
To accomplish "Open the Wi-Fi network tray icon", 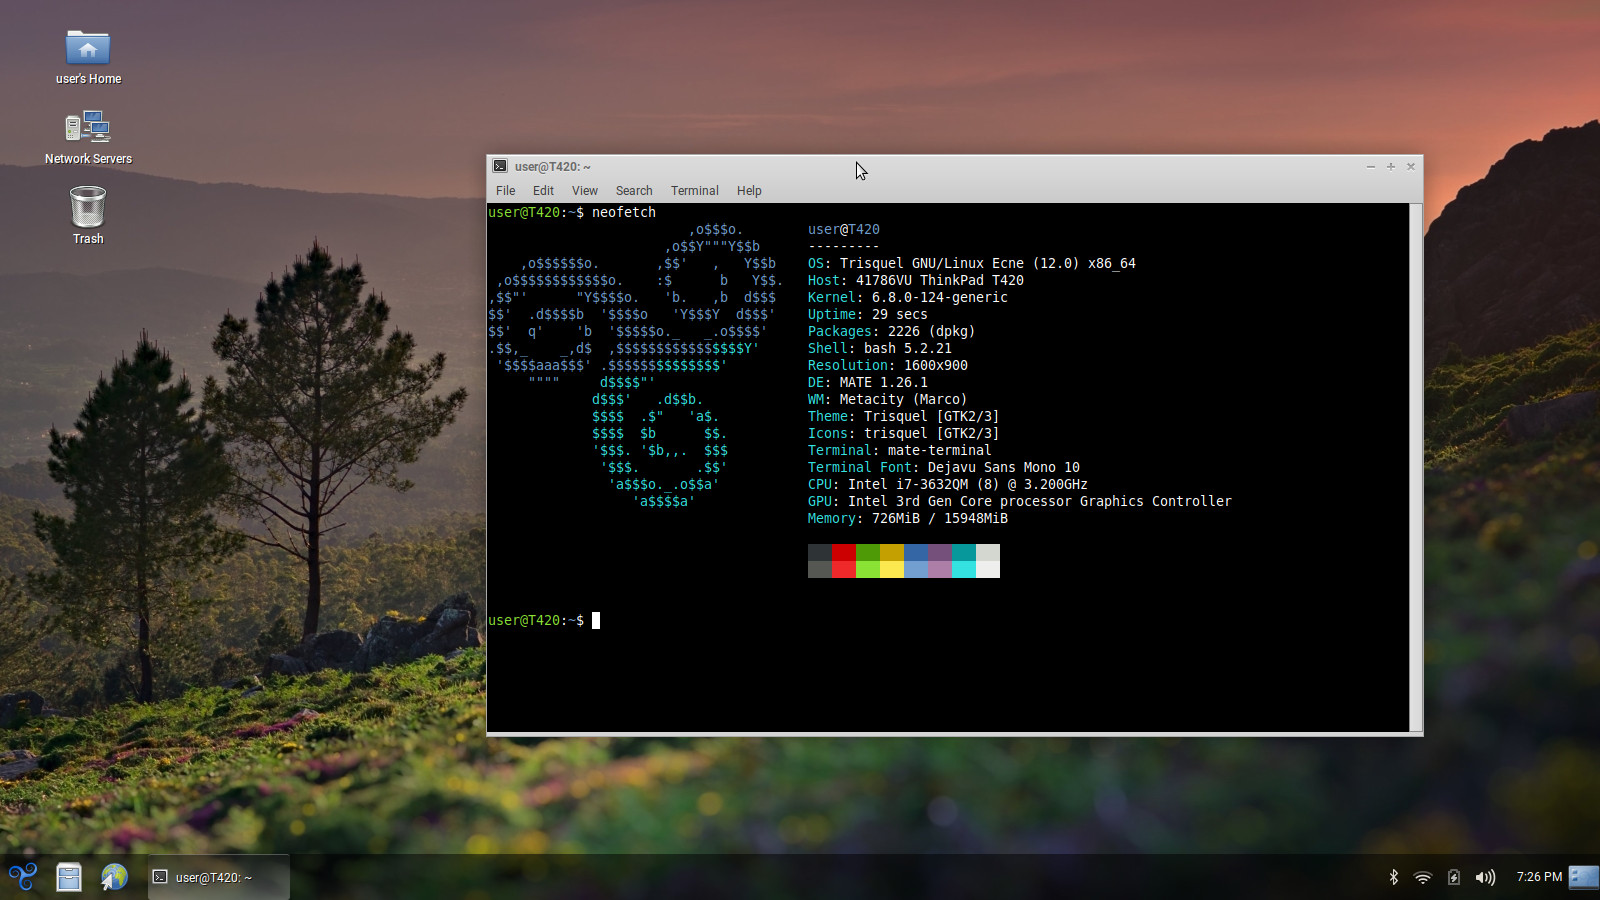I will (1423, 877).
